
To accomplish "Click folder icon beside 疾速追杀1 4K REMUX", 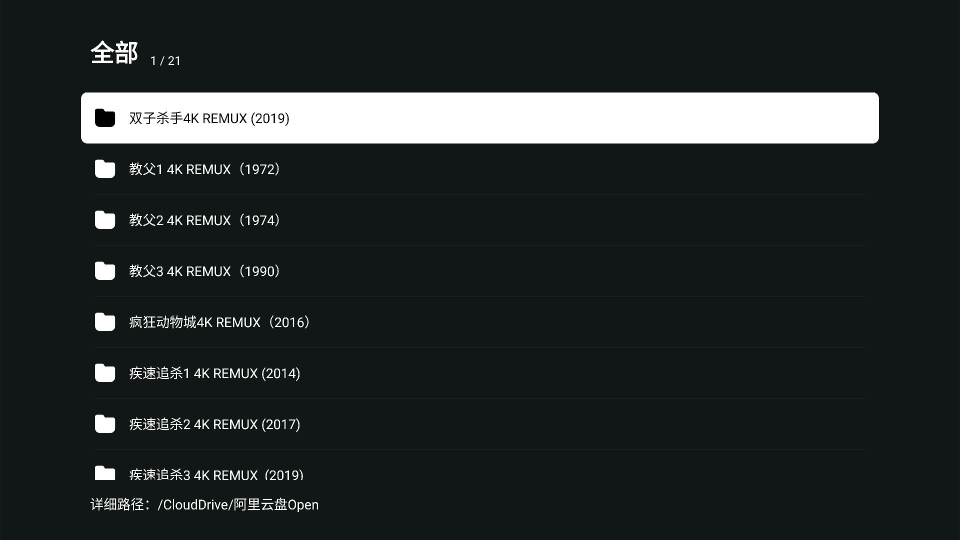I will pos(105,373).
